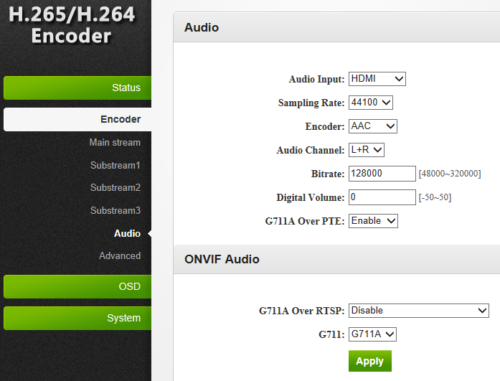This screenshot has height=381, width=500.
Task: Change the Encoder AAC dropdown
Action: click(x=373, y=126)
